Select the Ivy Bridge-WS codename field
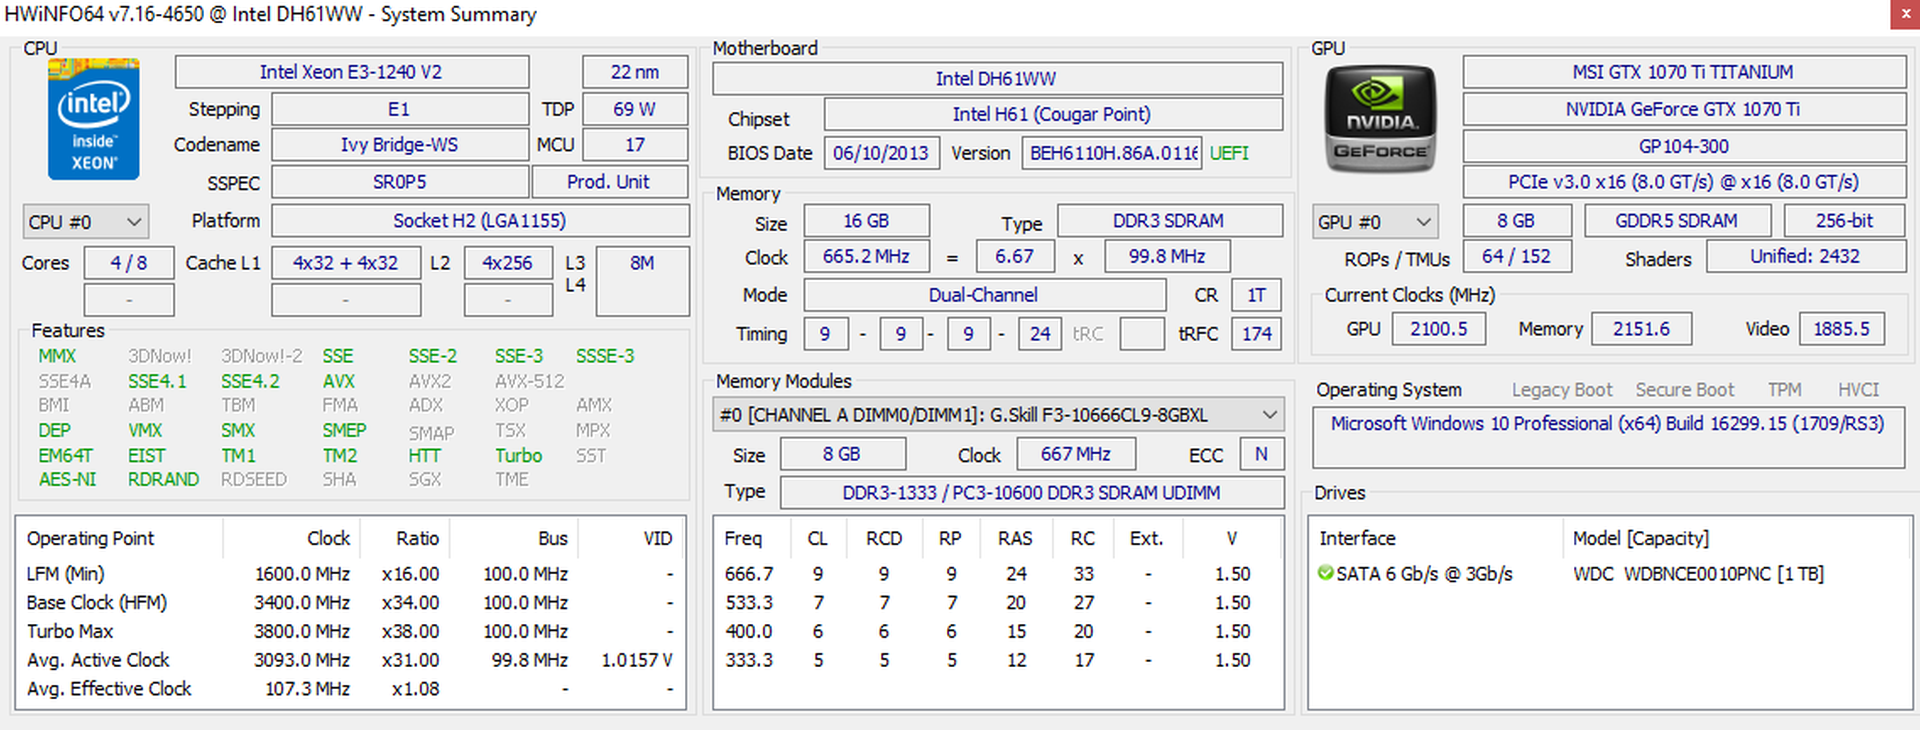 pos(400,145)
